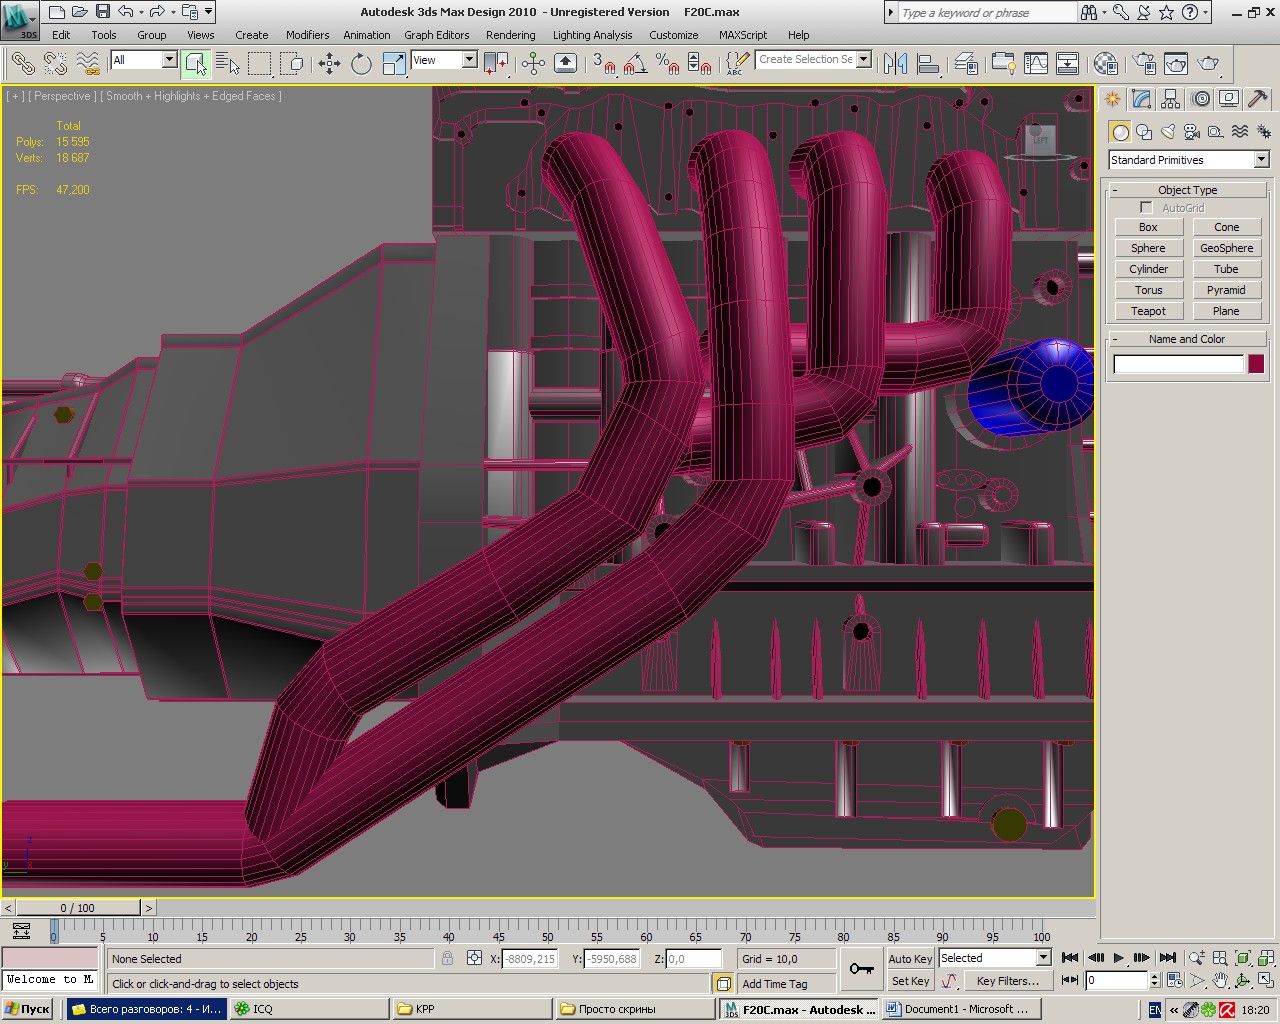Activate the Select and Rotate tool

361,64
